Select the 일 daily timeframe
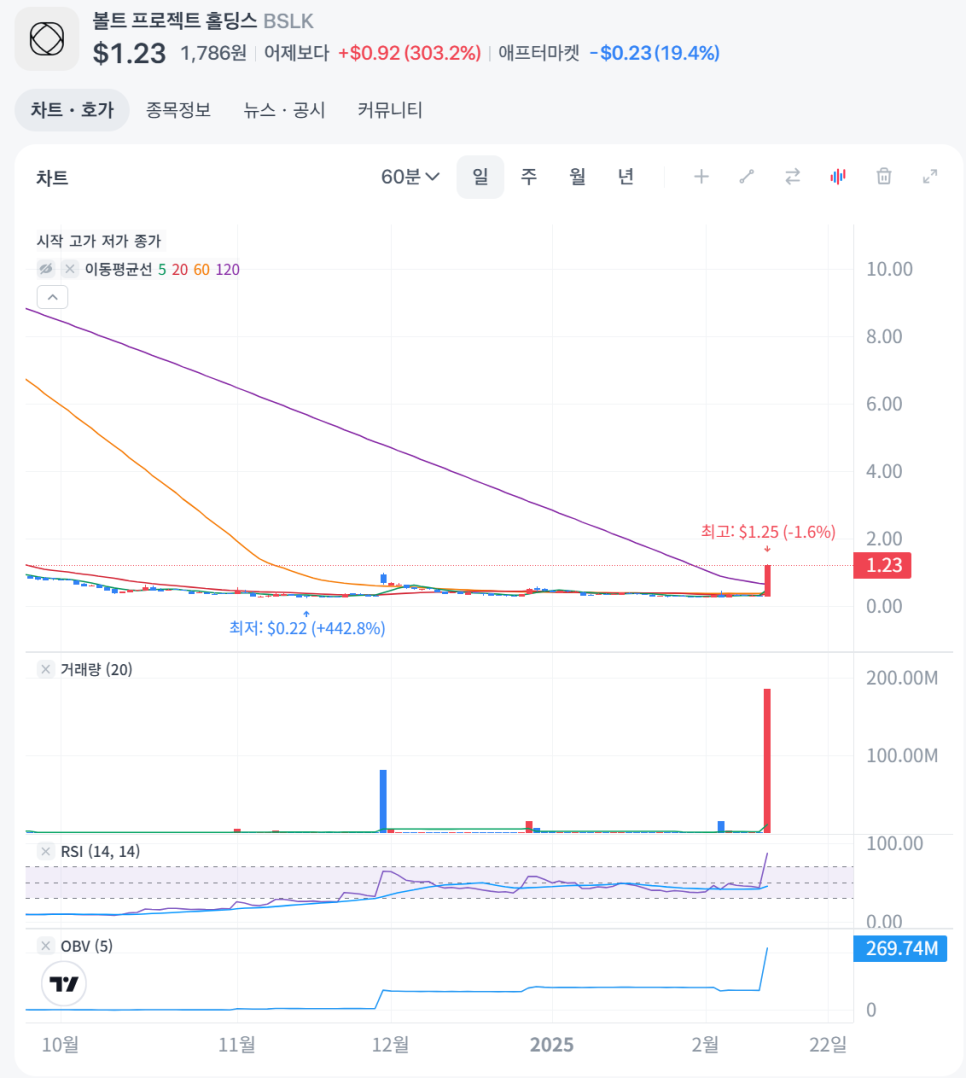This screenshot has width=966, height=1078. [x=480, y=177]
